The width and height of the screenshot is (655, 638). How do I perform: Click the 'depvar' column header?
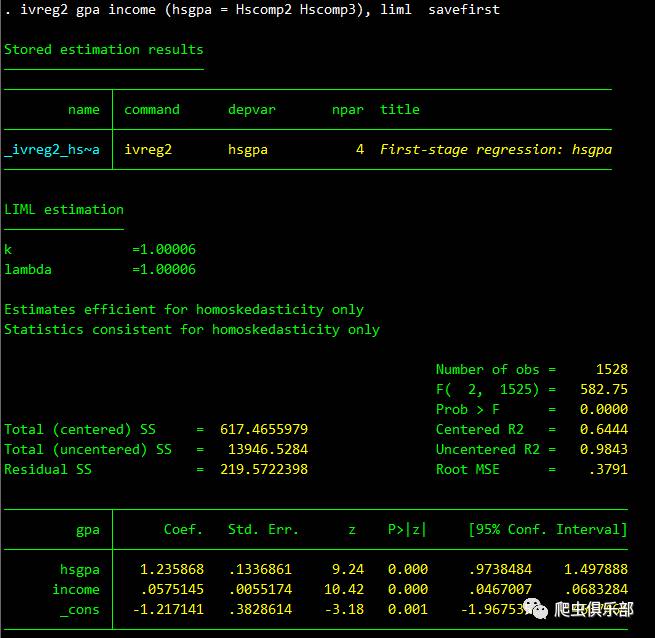pos(251,110)
